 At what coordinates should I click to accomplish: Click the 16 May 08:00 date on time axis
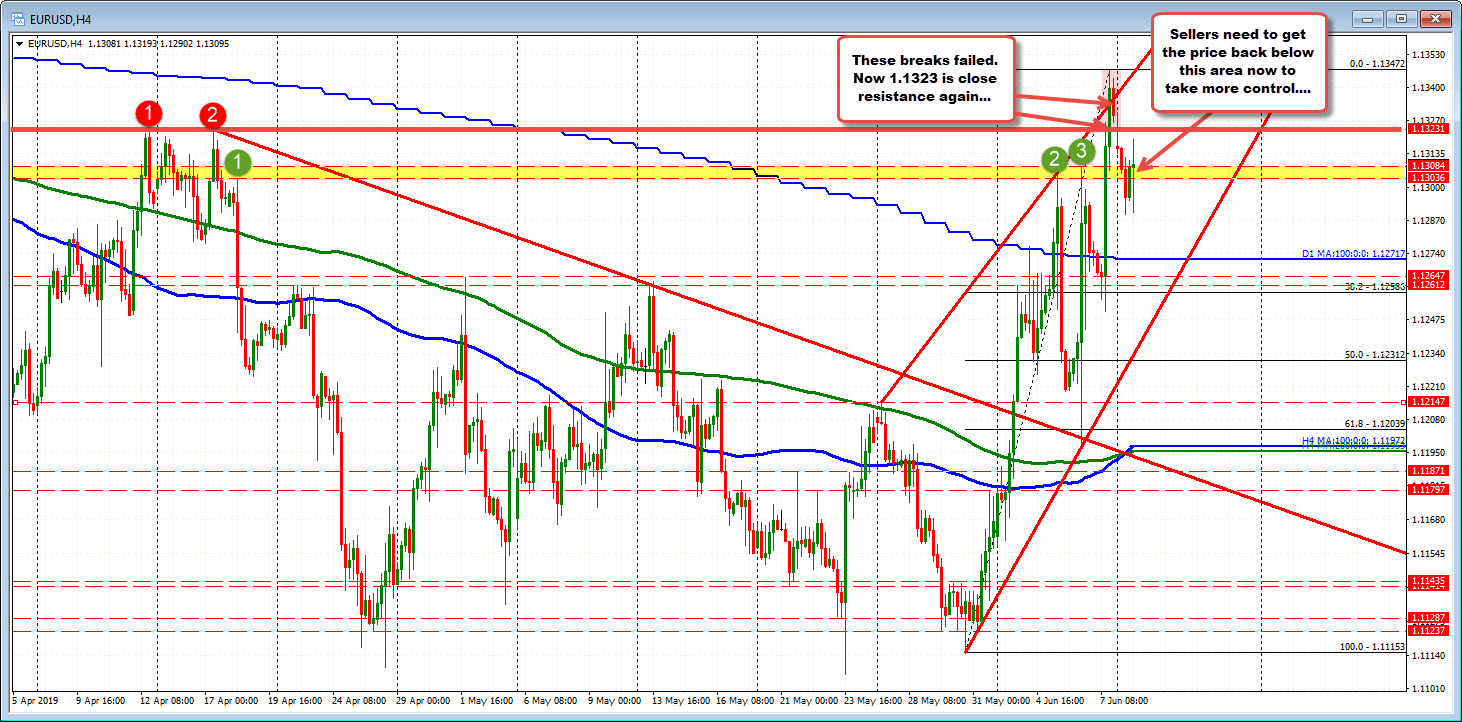tap(746, 701)
